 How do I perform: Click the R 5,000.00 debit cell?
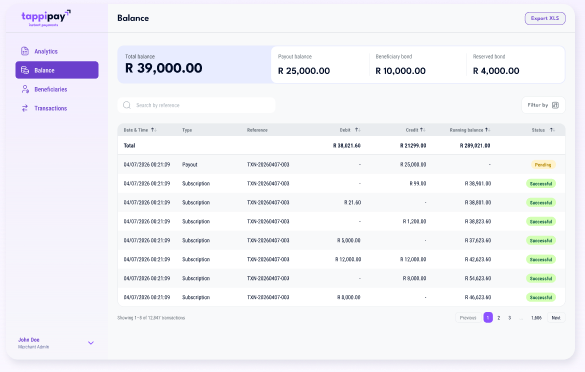point(349,241)
